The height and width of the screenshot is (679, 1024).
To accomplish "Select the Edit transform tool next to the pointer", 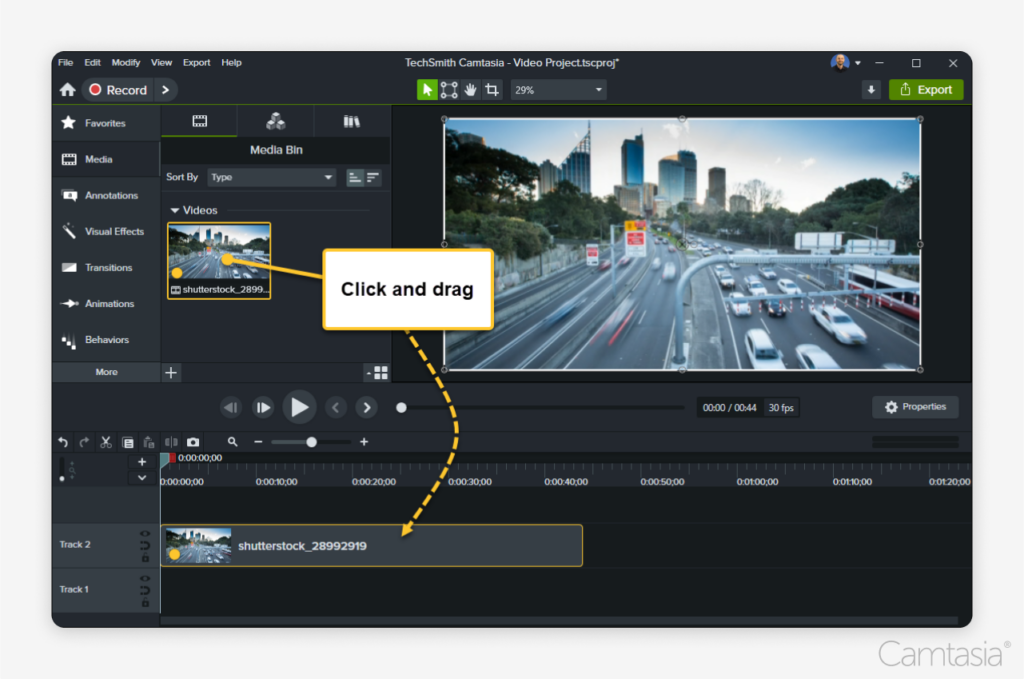I will click(x=447, y=89).
